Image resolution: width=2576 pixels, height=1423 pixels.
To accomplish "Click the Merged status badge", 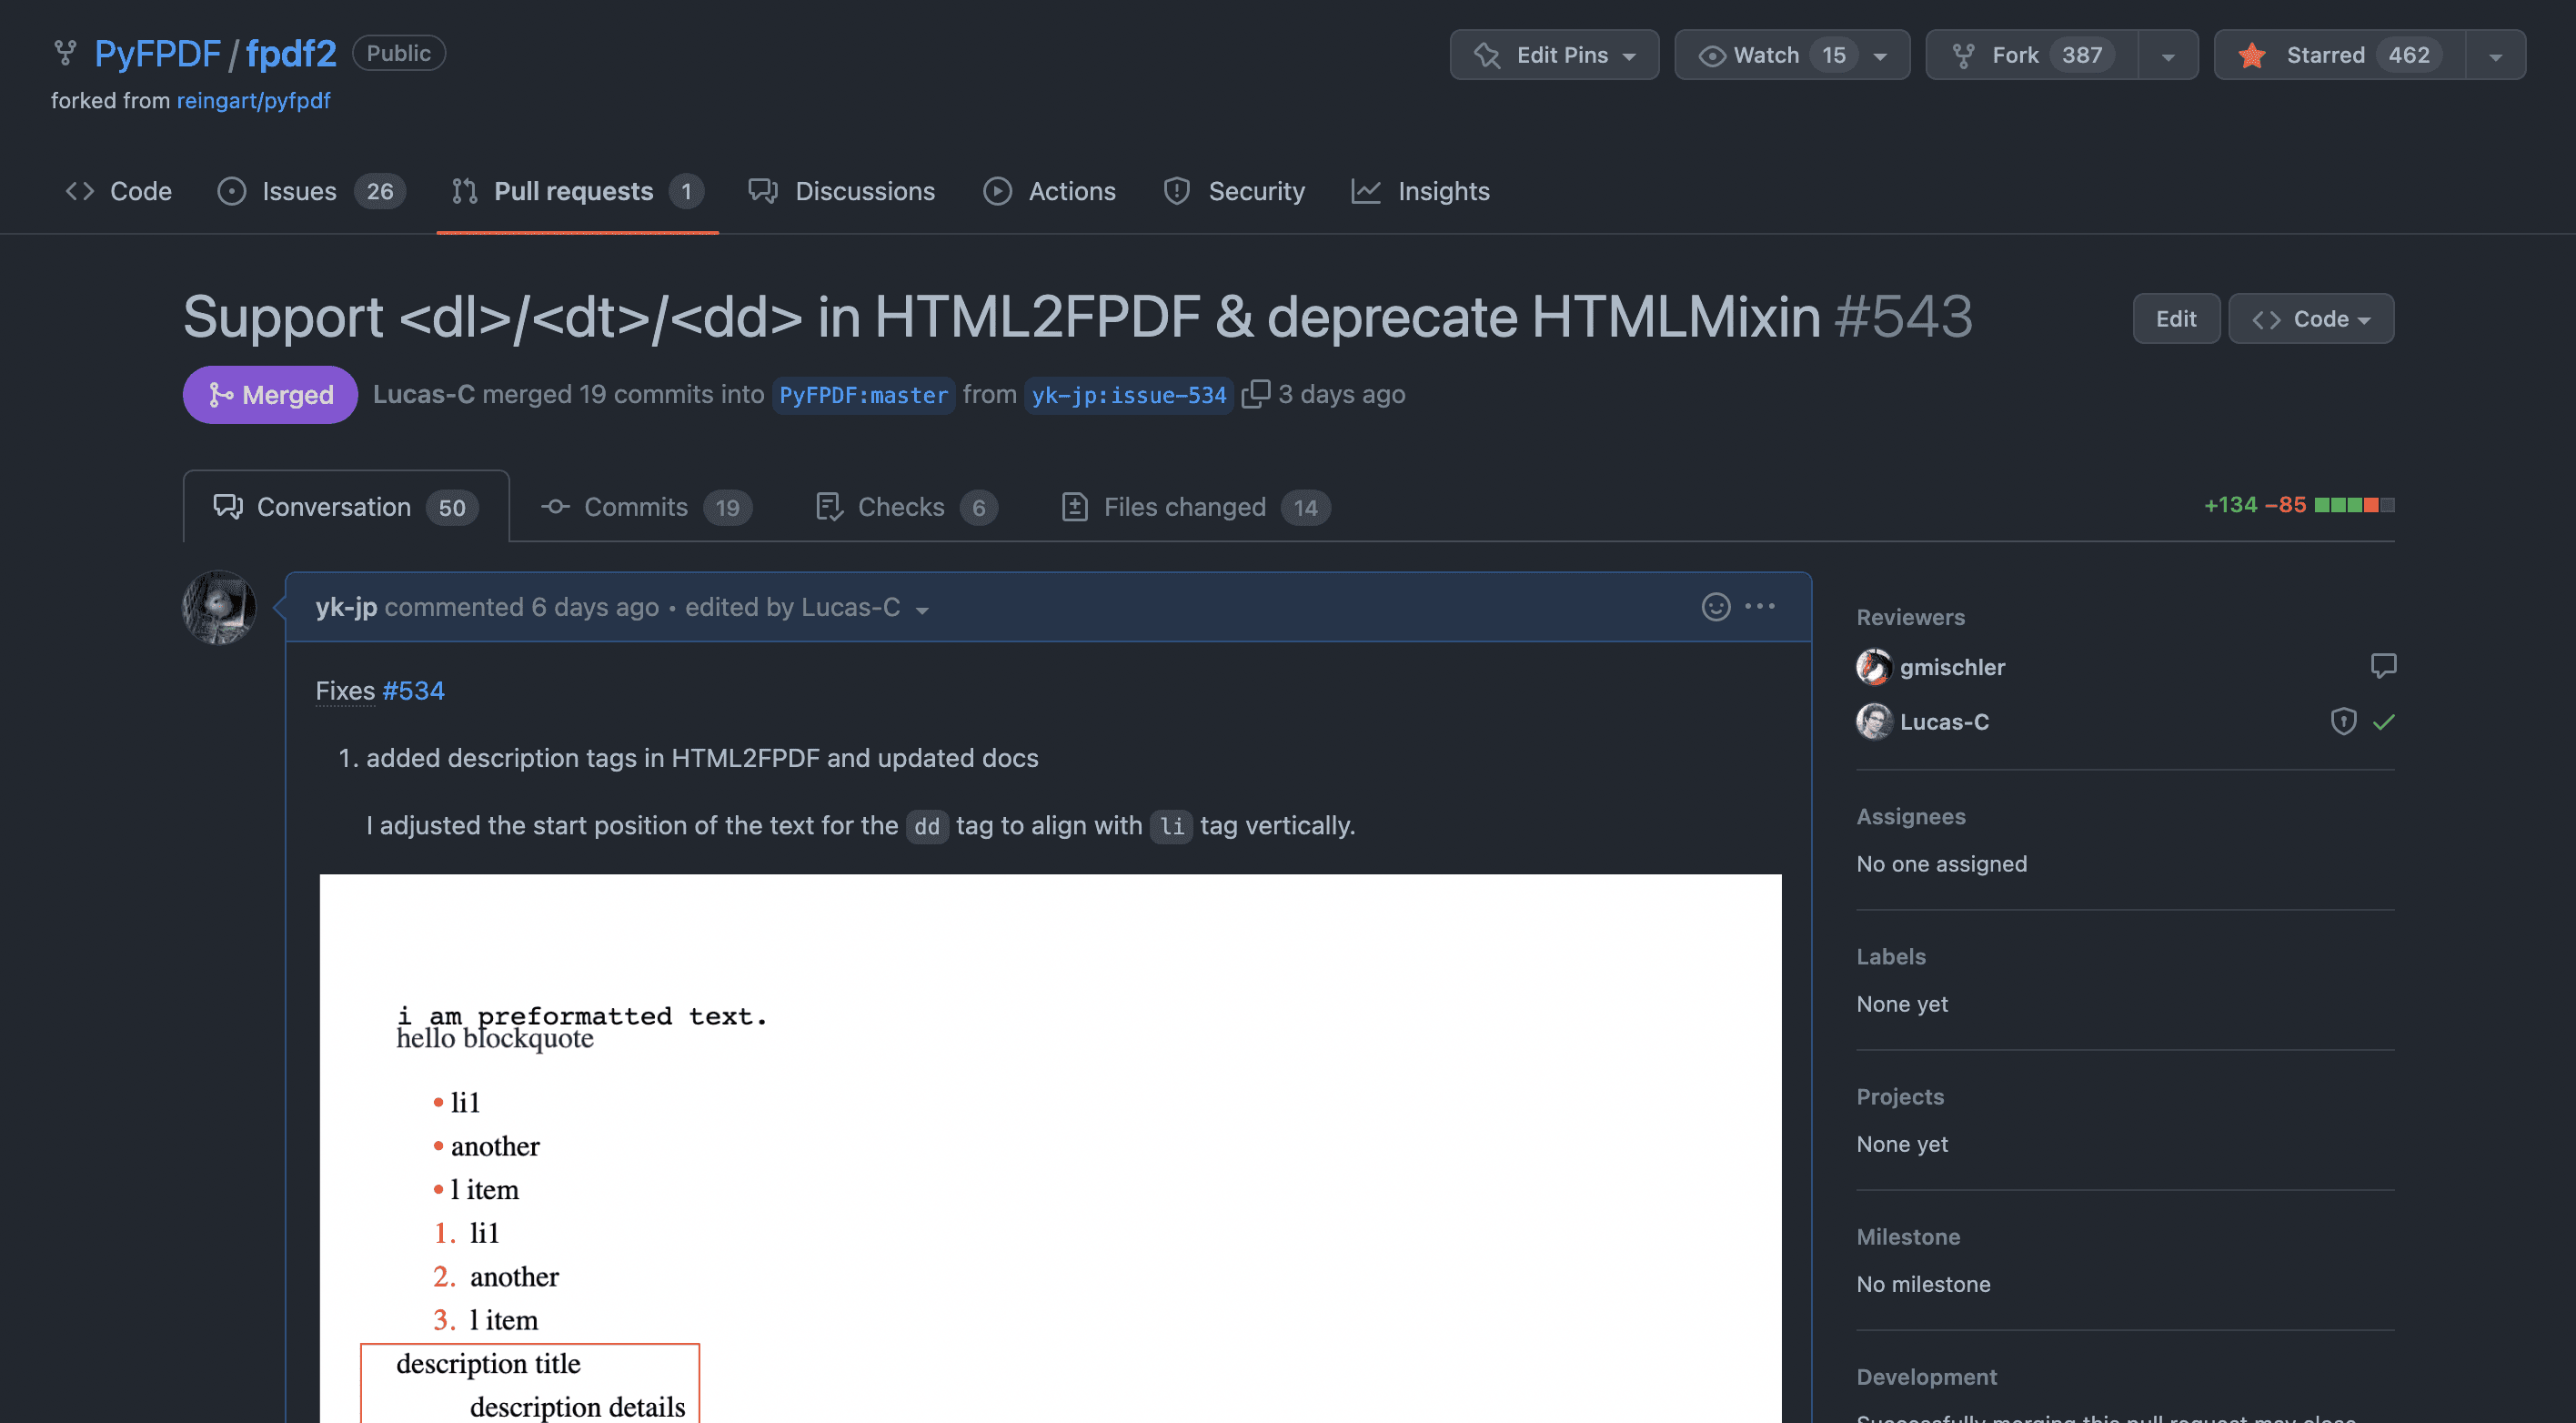I will click(270, 395).
